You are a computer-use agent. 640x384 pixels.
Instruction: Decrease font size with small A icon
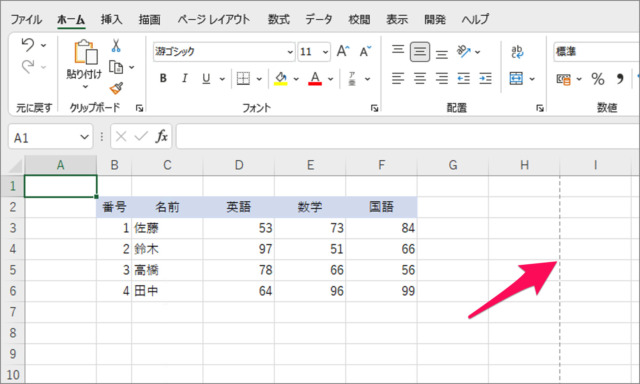click(365, 51)
